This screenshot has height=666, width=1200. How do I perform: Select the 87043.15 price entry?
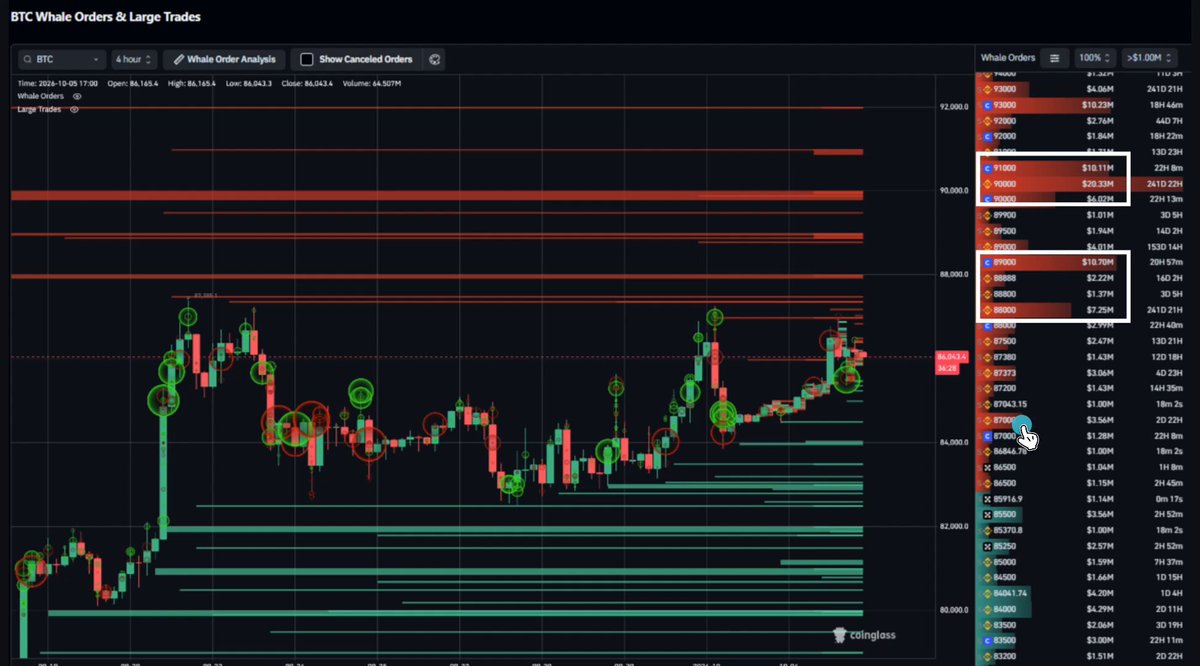point(1012,404)
